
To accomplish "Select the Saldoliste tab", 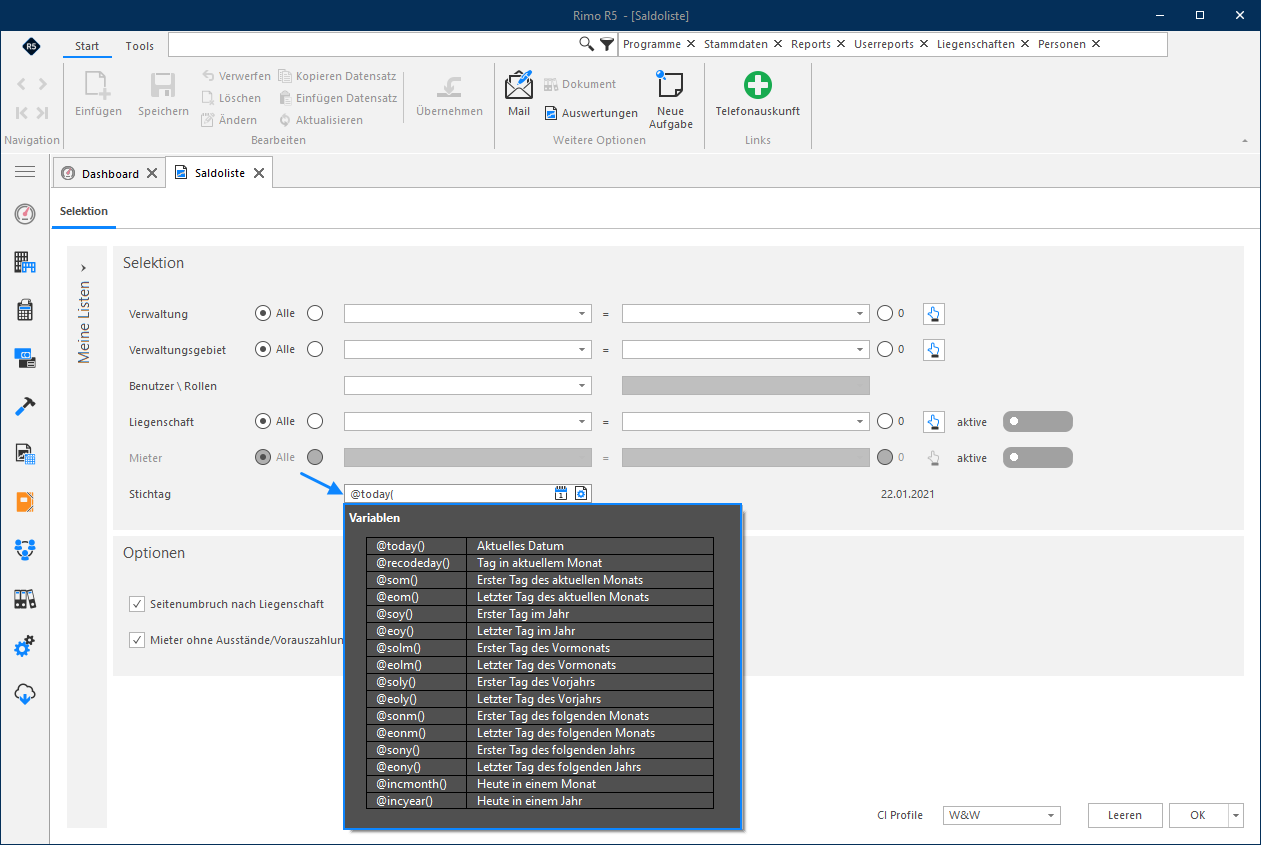I will click(x=220, y=173).
